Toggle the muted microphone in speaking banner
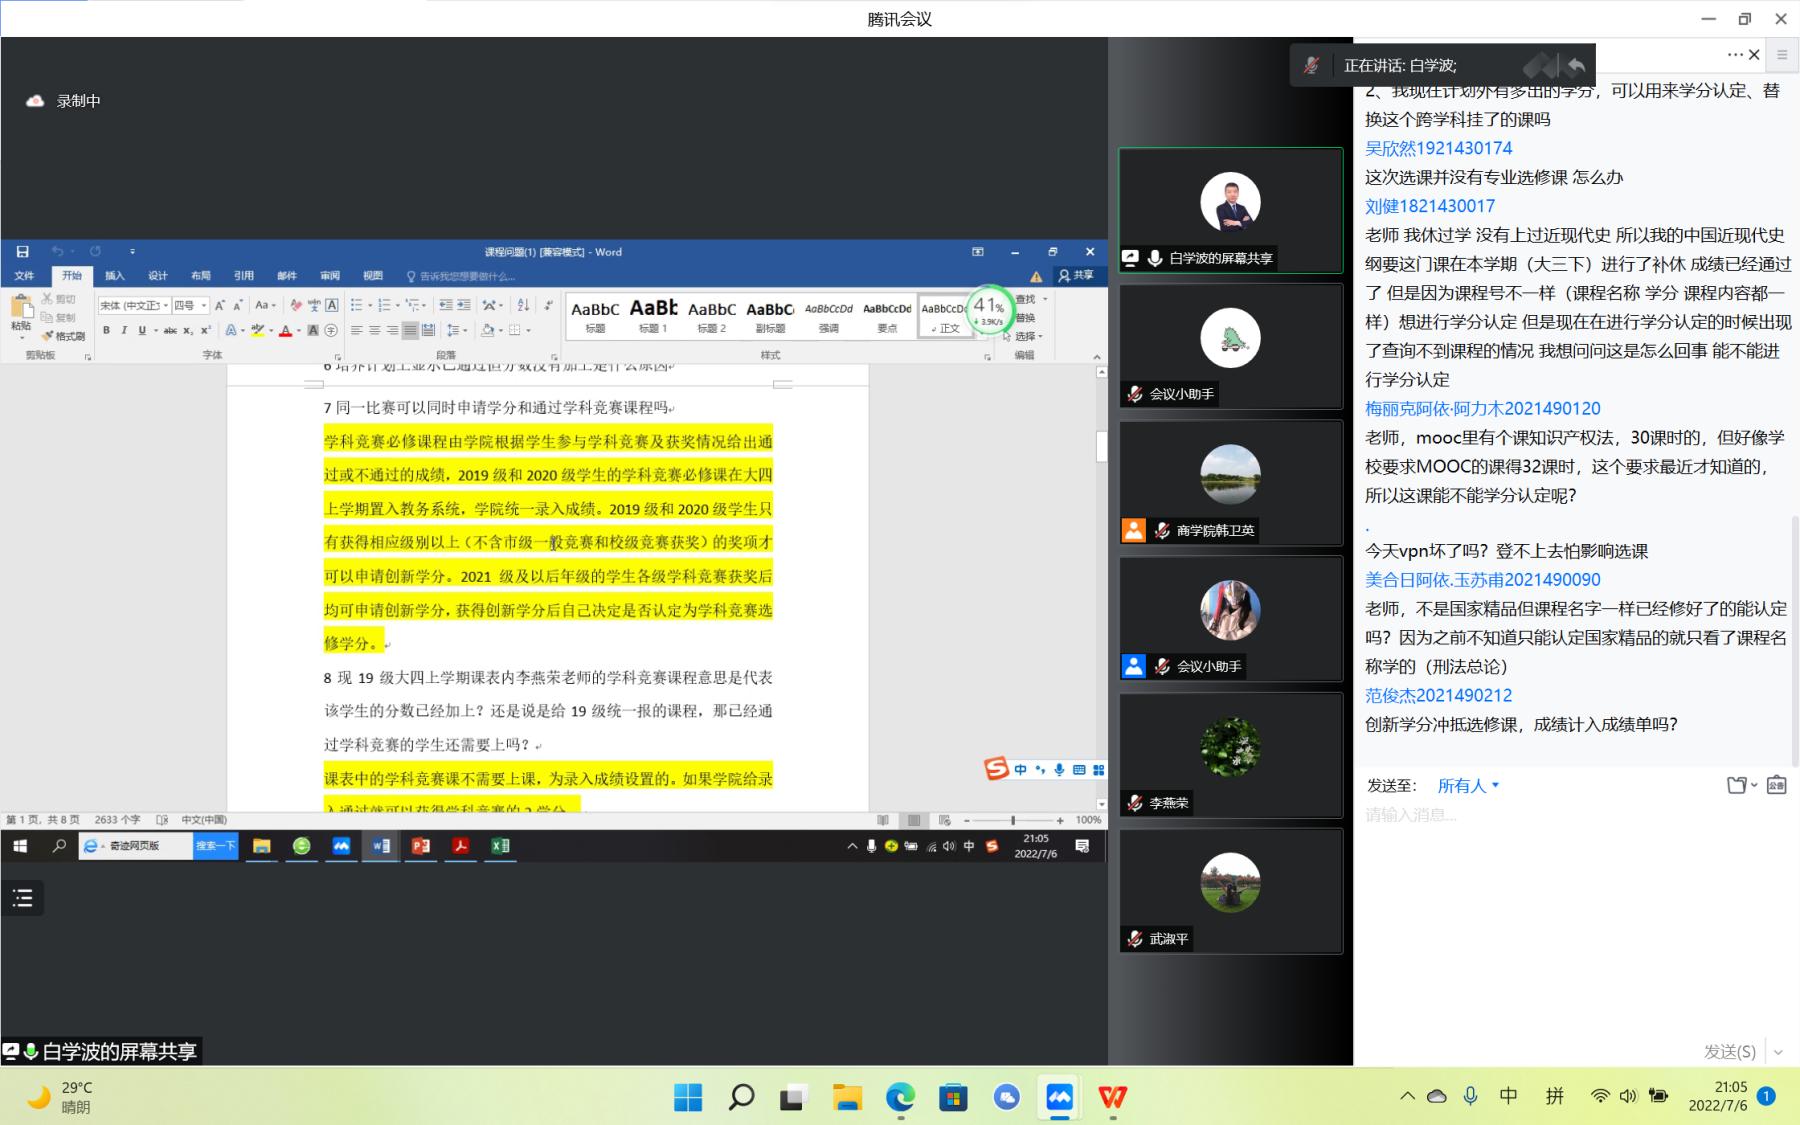The width and height of the screenshot is (1800, 1125). pos(1311,66)
